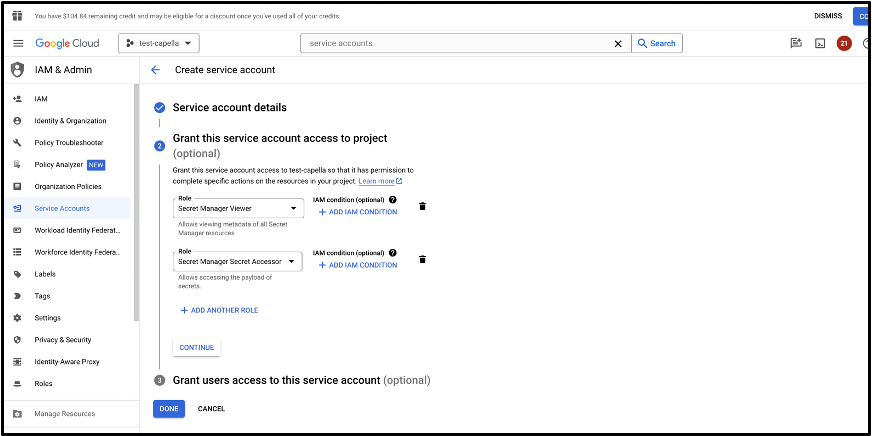Click the gift credits icon in banner

[17, 16]
